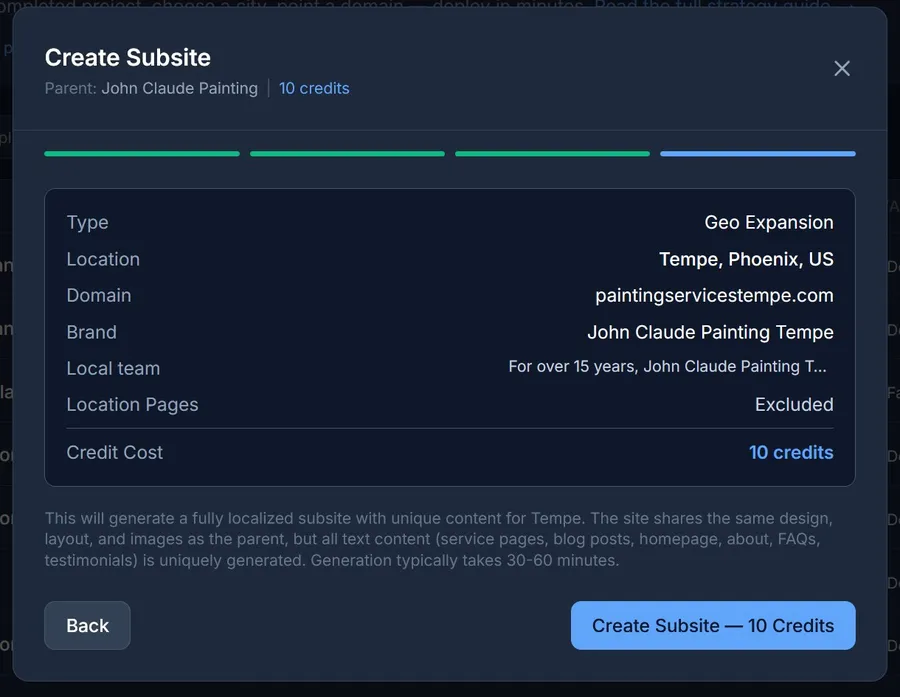The width and height of the screenshot is (900, 697).
Task: Click the truncated Local team description text
Action: (667, 367)
